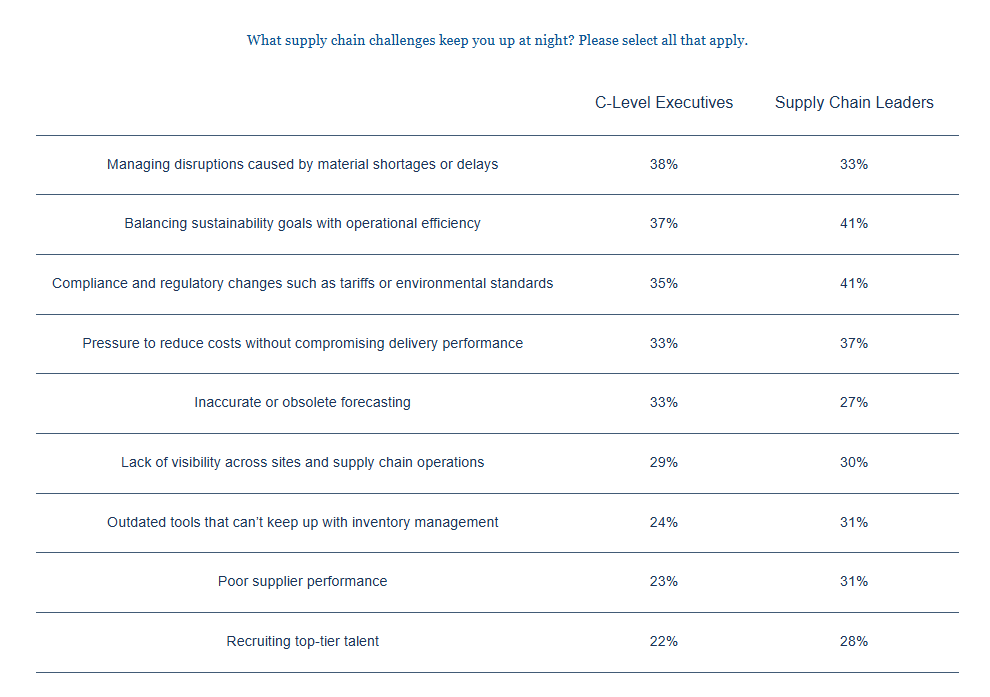This screenshot has height=697, width=990.
Task: Click the 27% value for inaccurate forecasting
Action: click(x=854, y=402)
